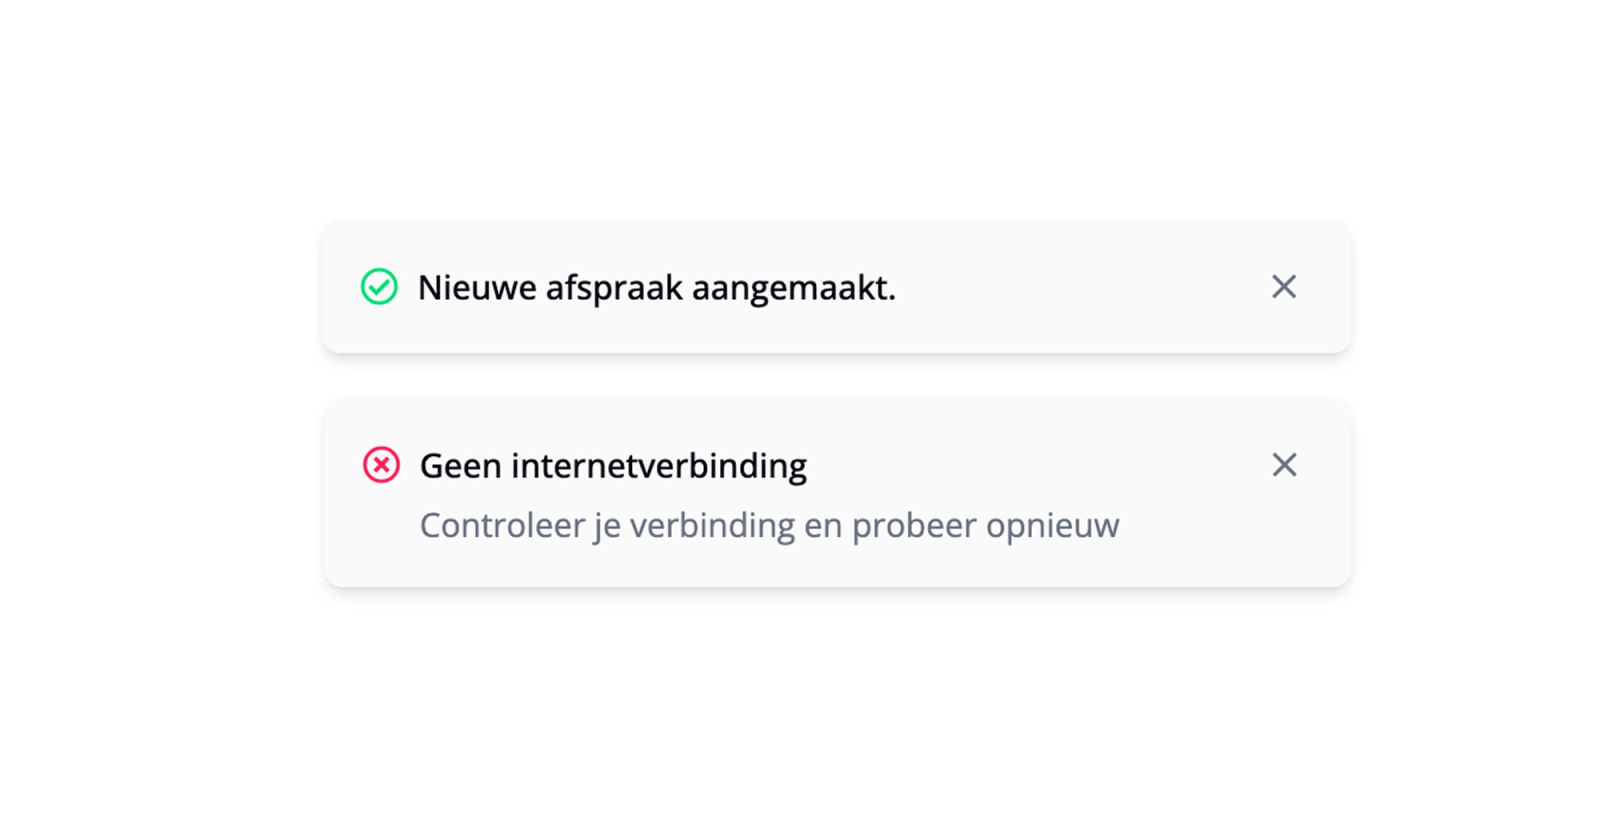Select the success notification card
1600x833 pixels.
coord(836,287)
